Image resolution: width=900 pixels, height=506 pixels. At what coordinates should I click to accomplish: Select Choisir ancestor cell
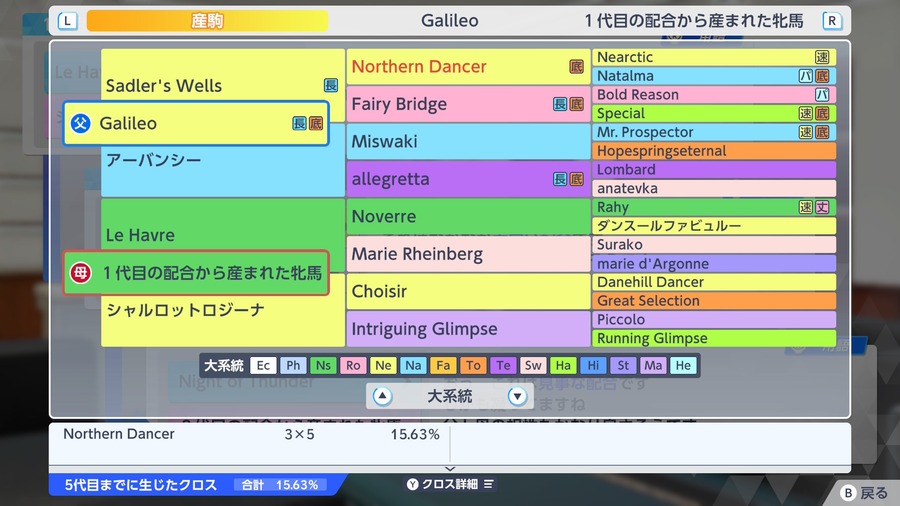[x=468, y=291]
